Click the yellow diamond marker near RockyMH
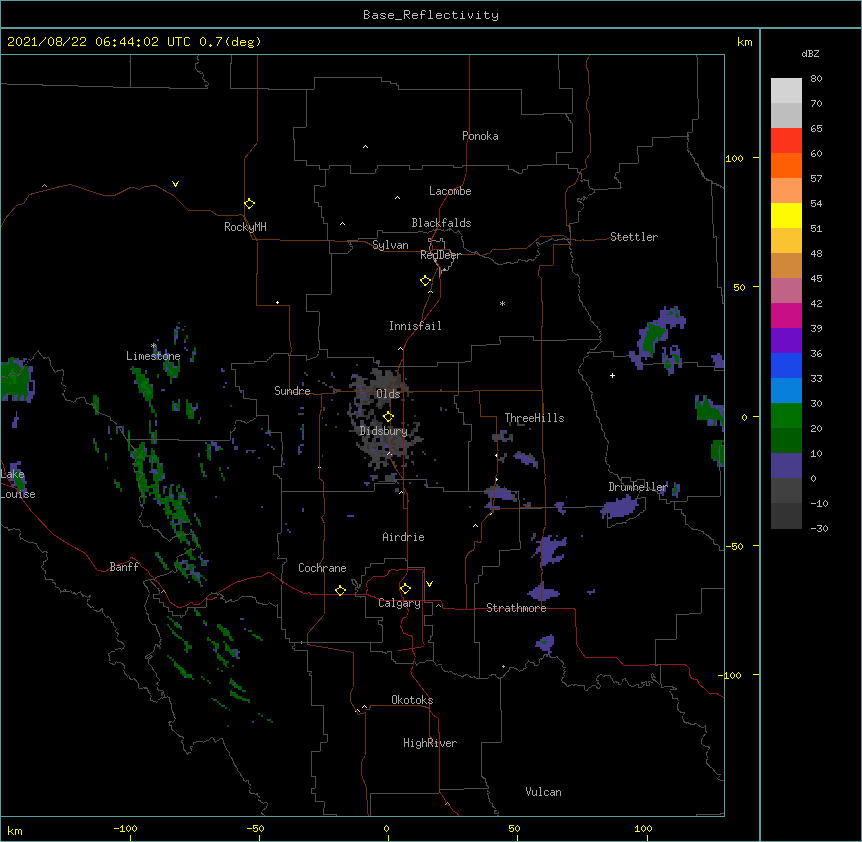Viewport: 862px width, 842px height. tap(249, 204)
